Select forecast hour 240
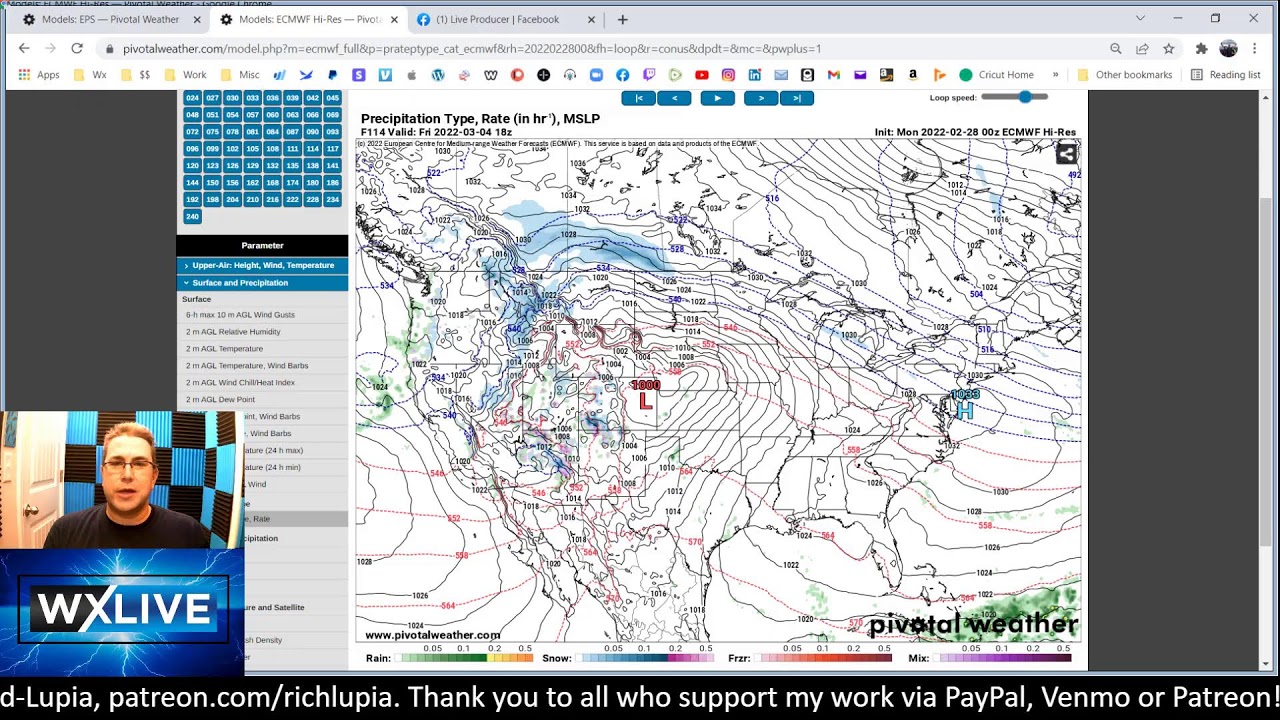This screenshot has height=720, width=1280. point(192,216)
